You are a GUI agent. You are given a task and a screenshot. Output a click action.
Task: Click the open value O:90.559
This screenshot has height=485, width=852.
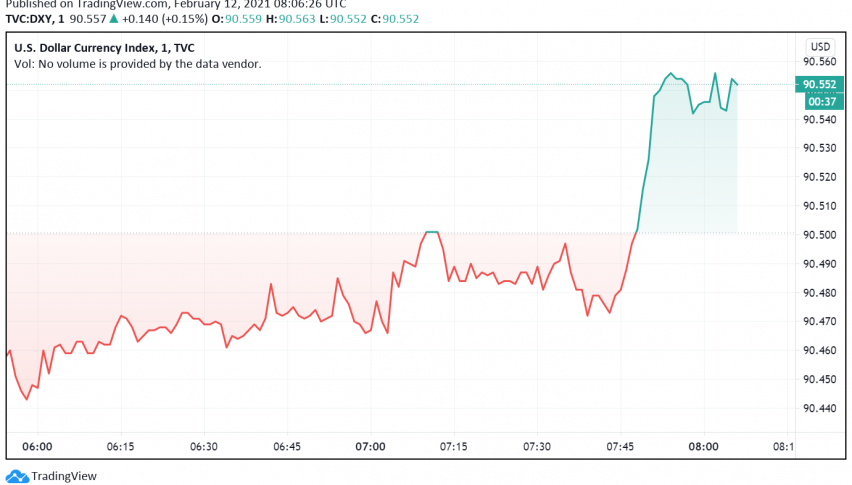(237, 19)
